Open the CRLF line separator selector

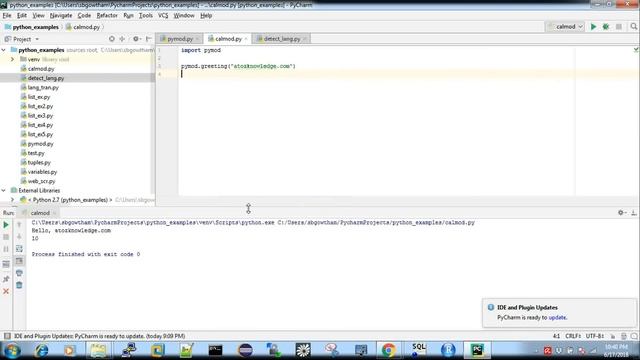coord(573,336)
